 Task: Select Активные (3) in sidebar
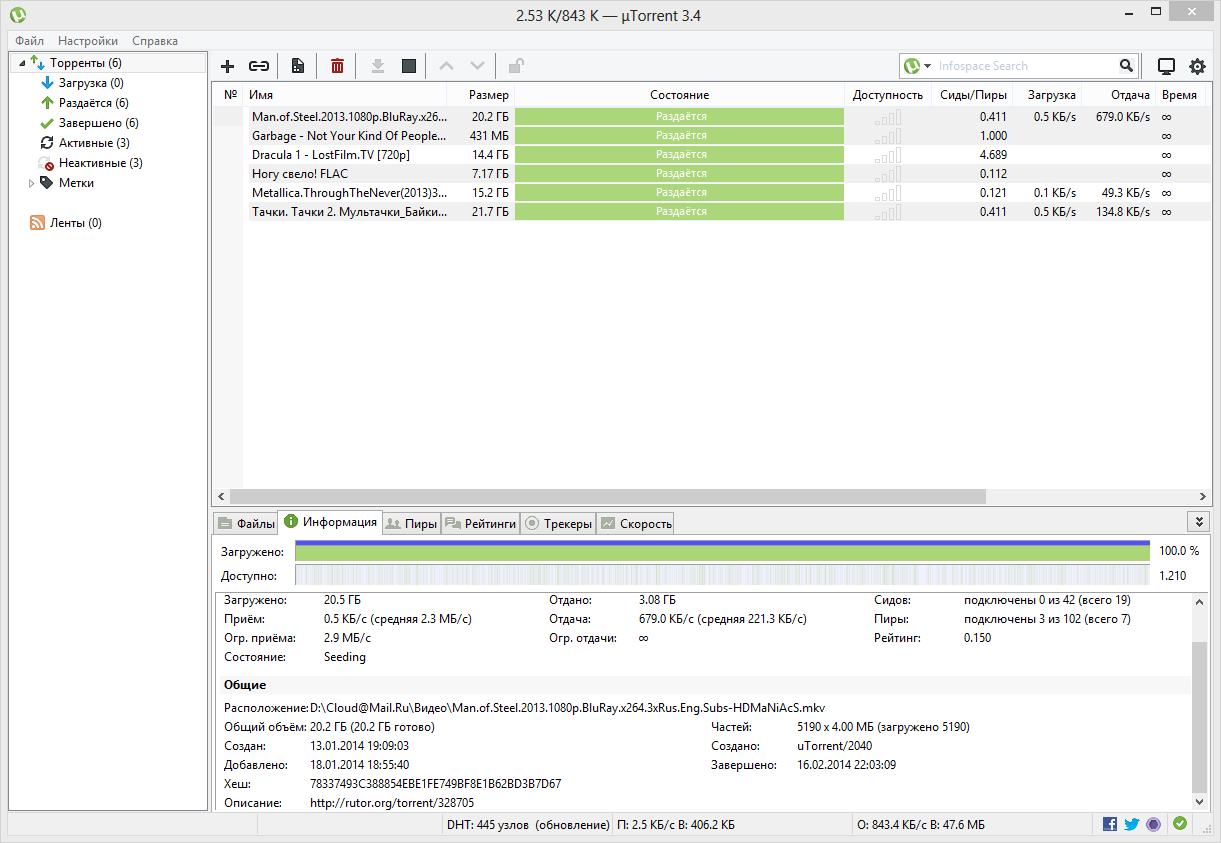pyautogui.click(x=93, y=143)
